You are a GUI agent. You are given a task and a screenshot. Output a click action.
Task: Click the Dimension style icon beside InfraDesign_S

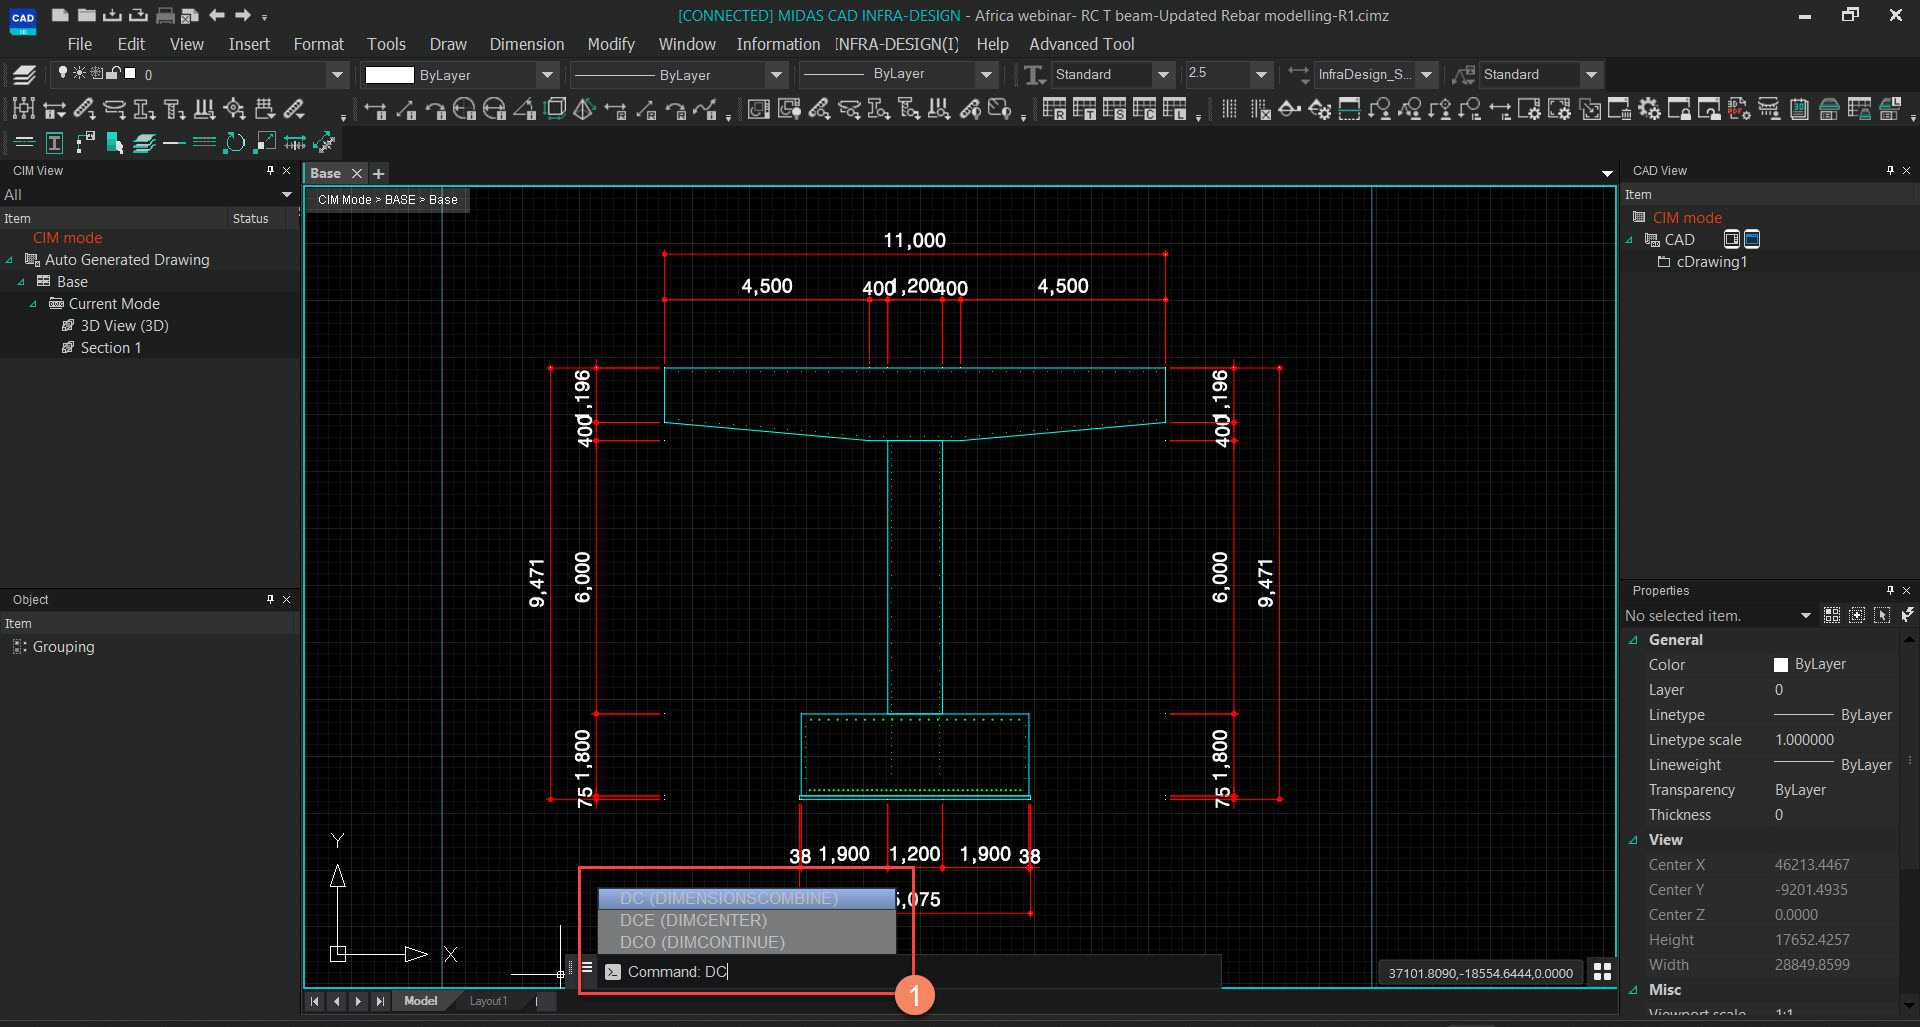pos(1298,74)
